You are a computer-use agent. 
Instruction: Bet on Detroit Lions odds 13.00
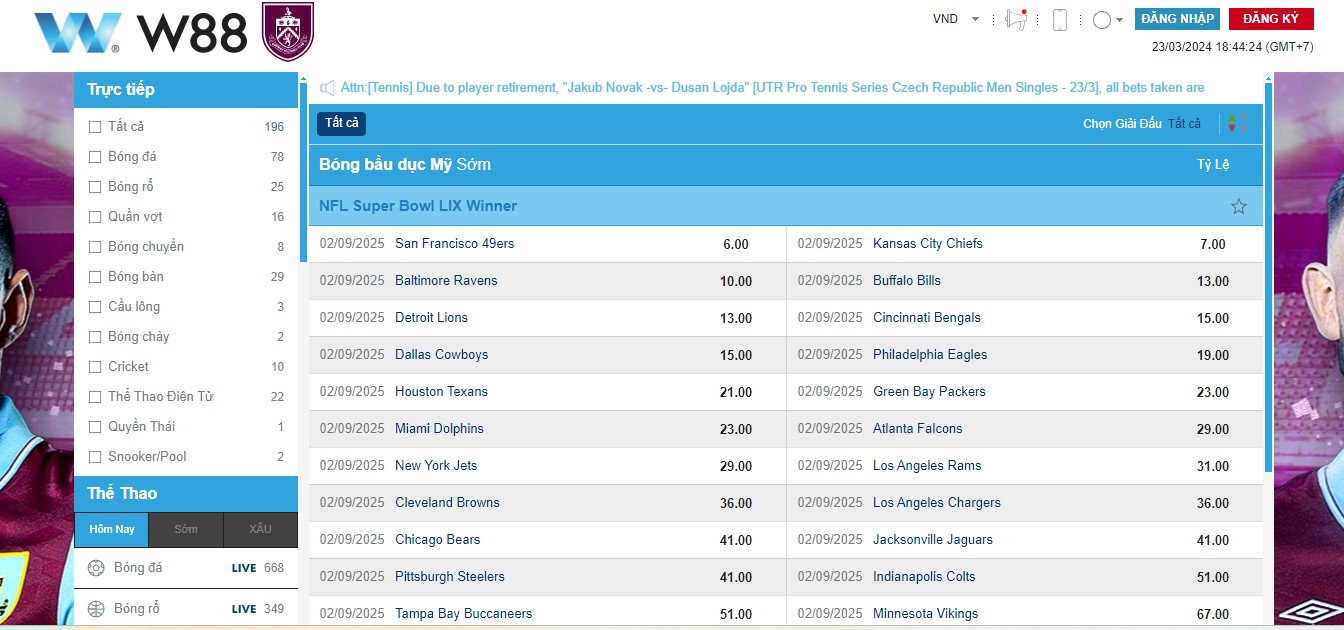736,318
